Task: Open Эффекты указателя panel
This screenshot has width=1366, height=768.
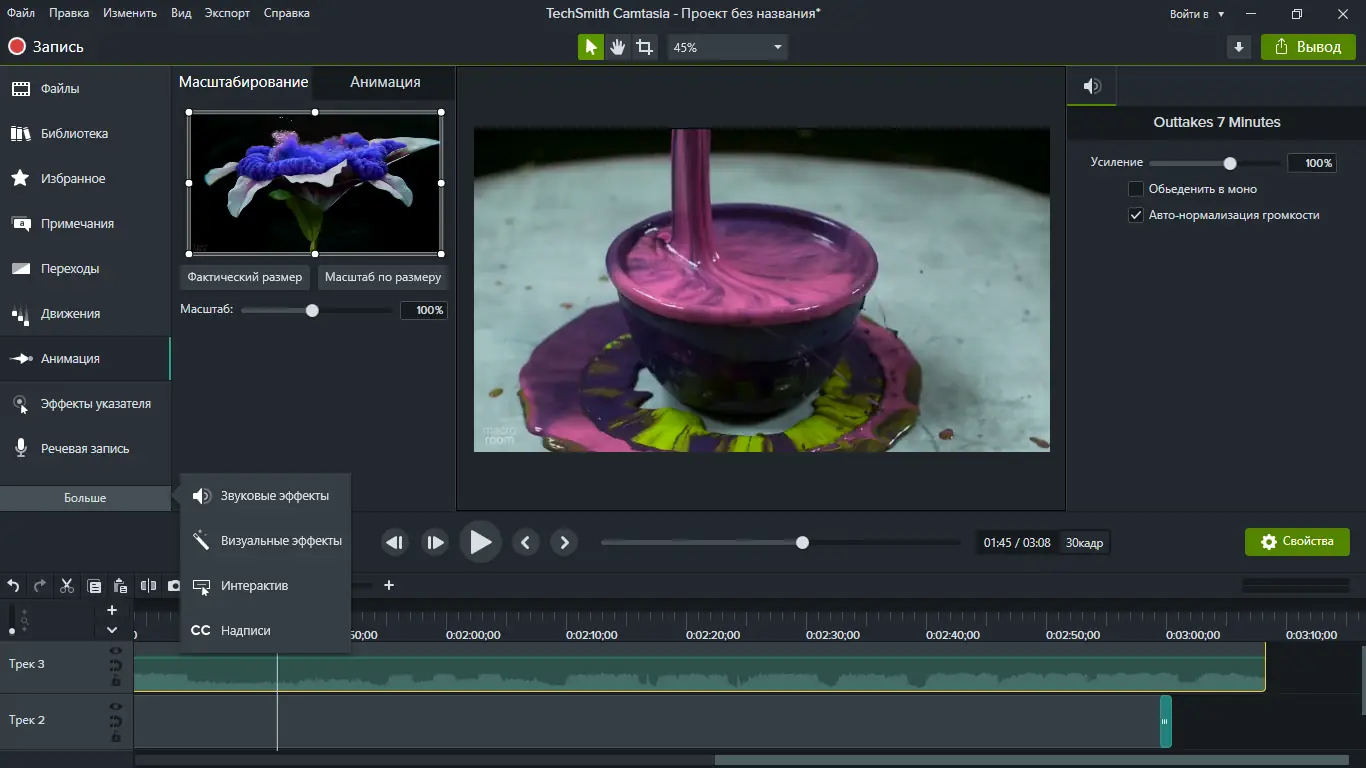Action: click(x=86, y=404)
